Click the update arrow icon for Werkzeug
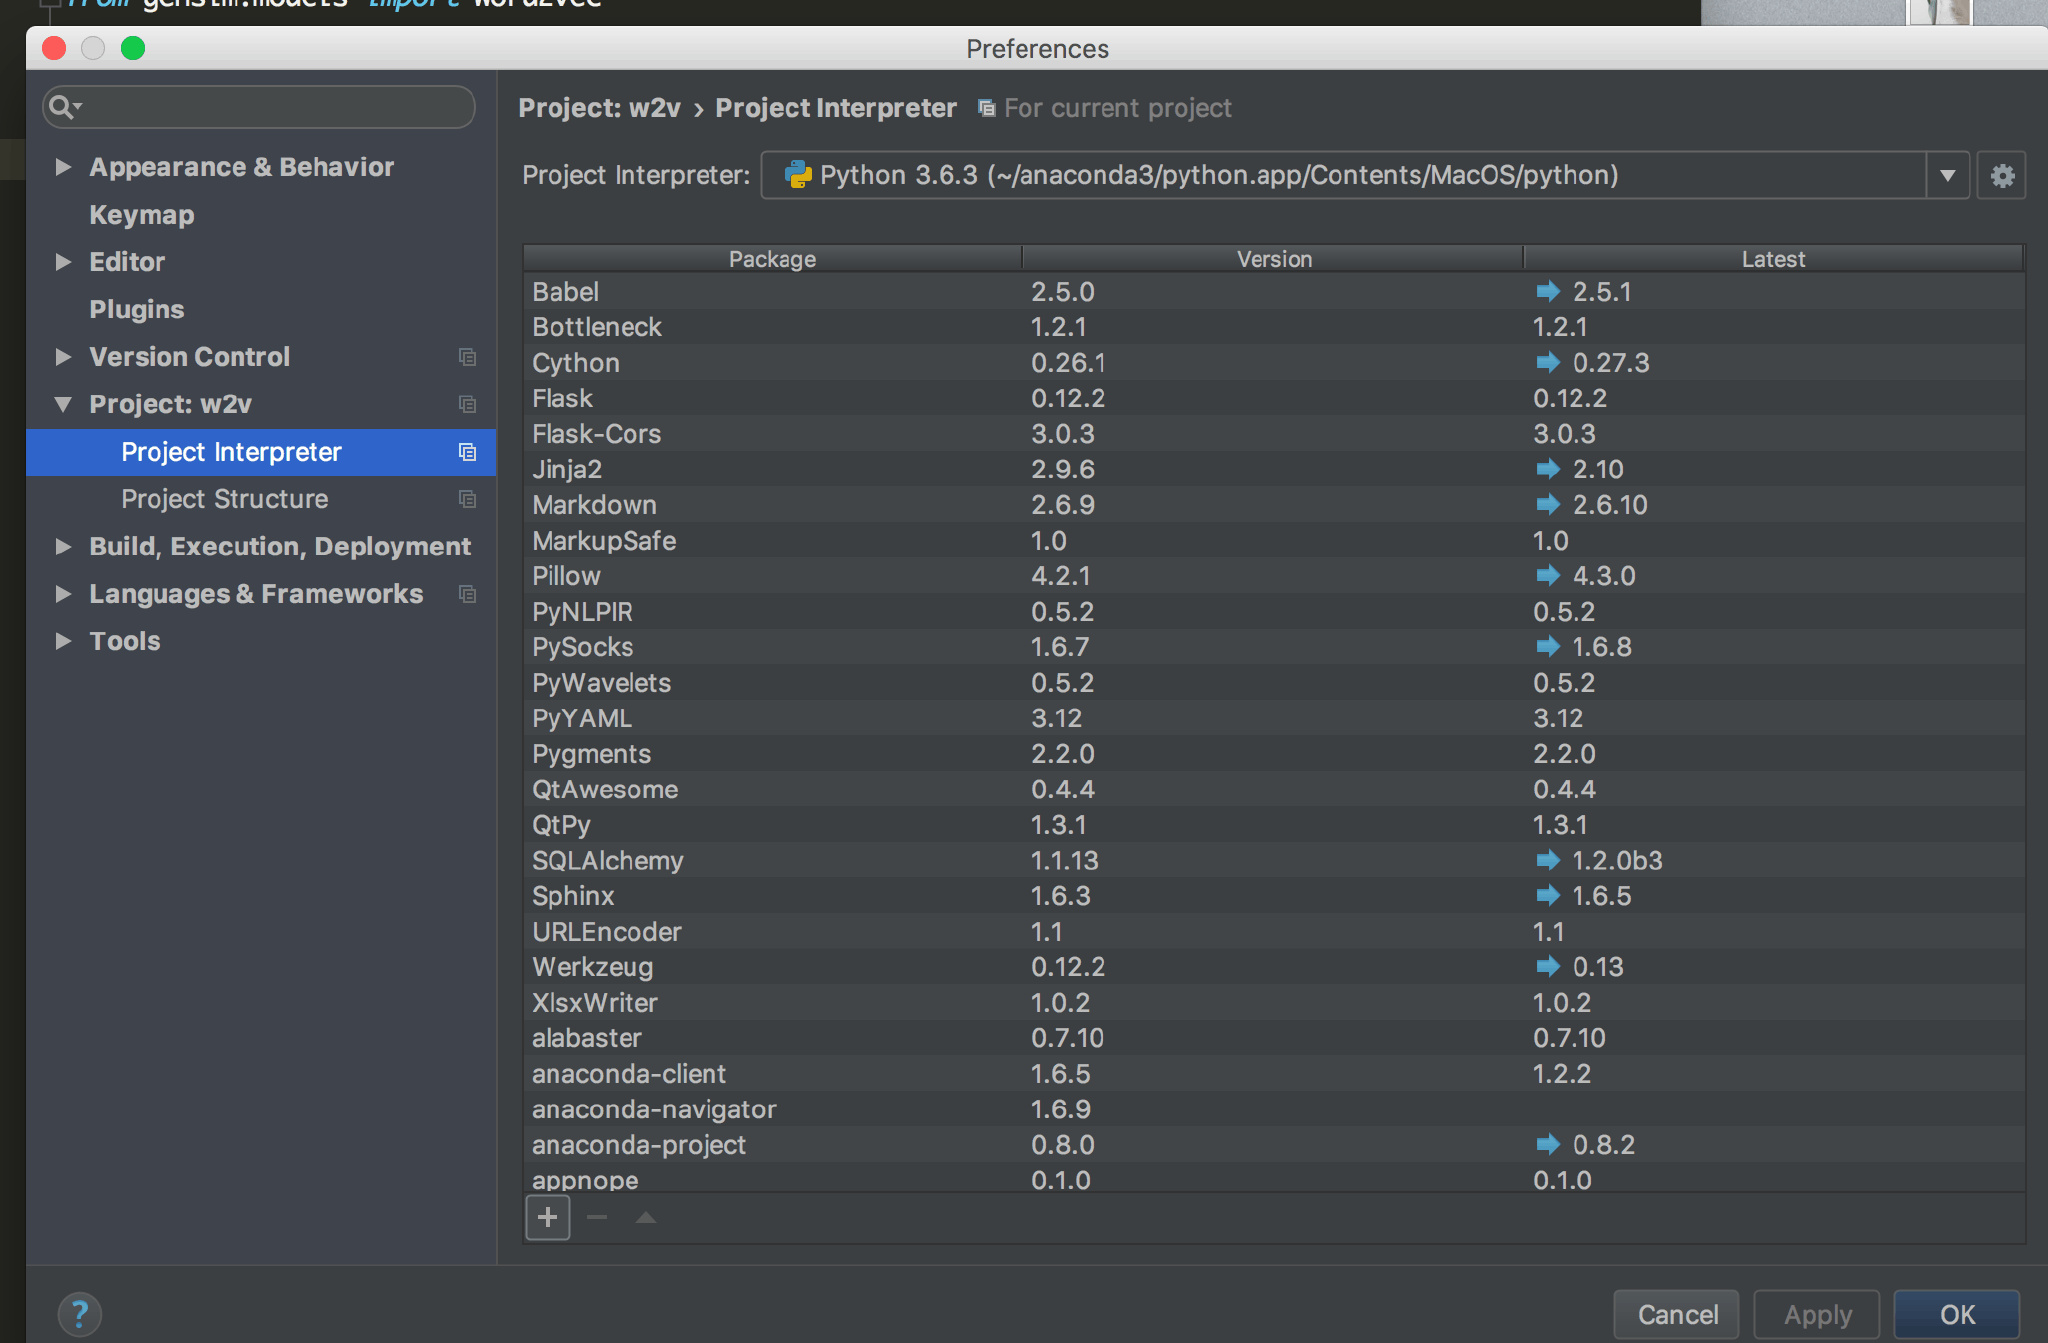This screenshot has width=2048, height=1343. 1548,966
